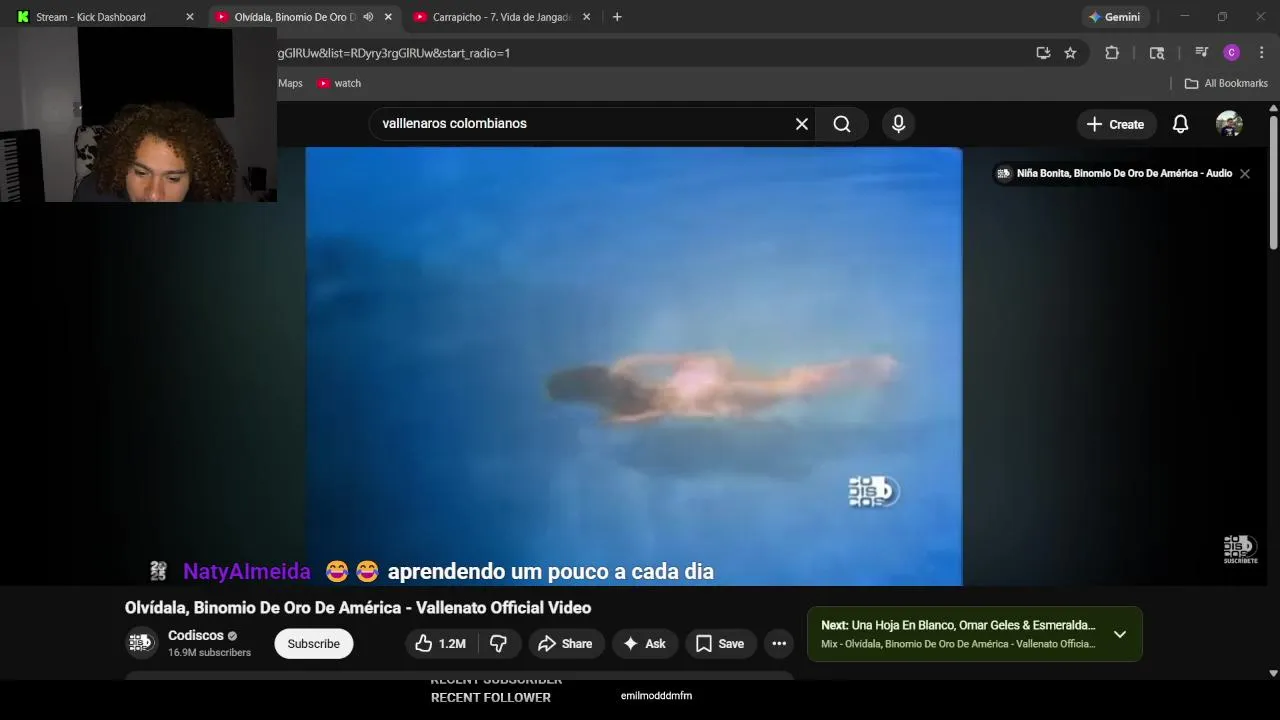Like the video with 1.2M likes

pos(441,644)
